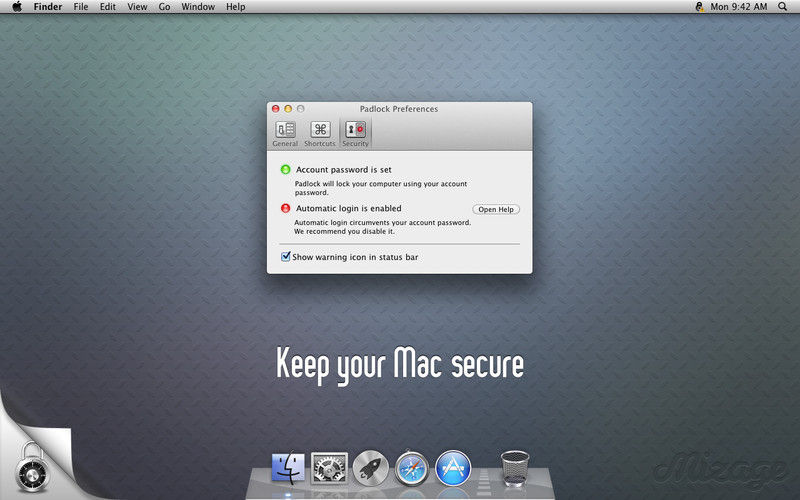Click the Padlock Preferences title bar
800x500 pixels.
pos(399,109)
